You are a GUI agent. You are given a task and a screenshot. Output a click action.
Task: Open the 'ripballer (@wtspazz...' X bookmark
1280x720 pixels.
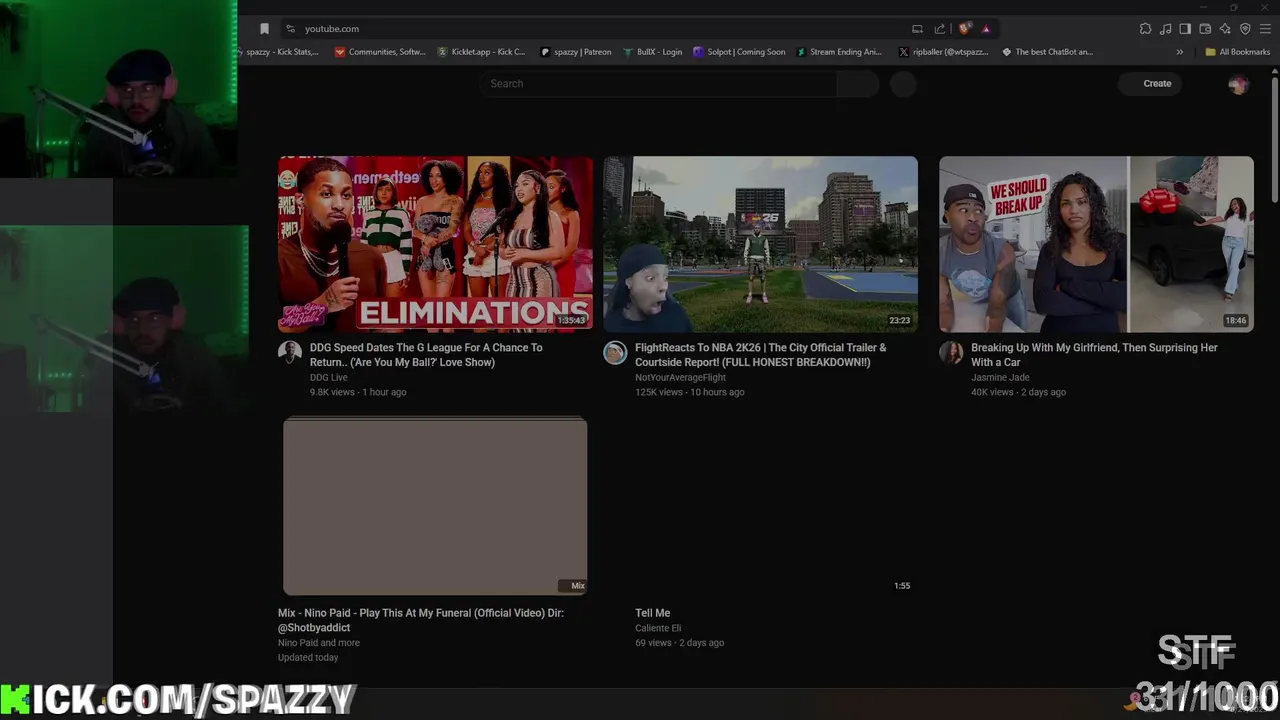point(944,52)
